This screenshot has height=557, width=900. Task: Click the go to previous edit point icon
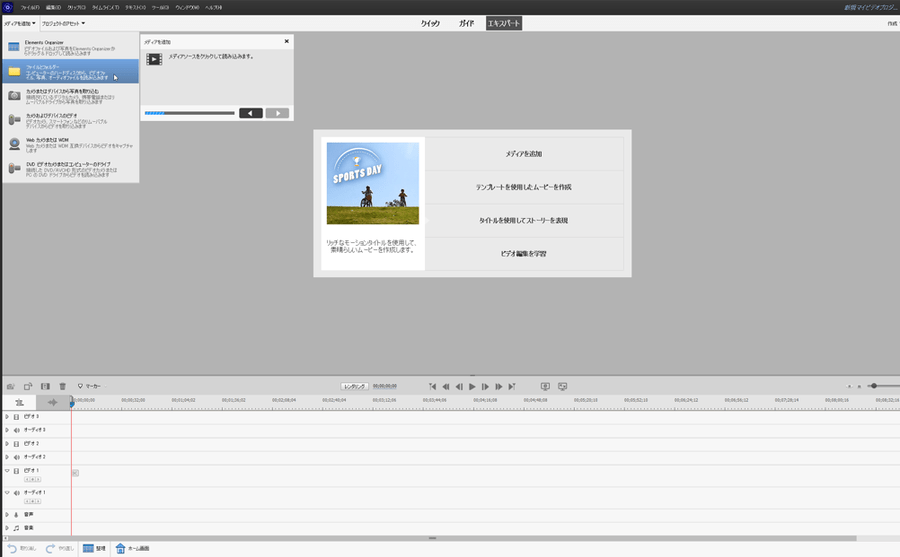point(433,386)
